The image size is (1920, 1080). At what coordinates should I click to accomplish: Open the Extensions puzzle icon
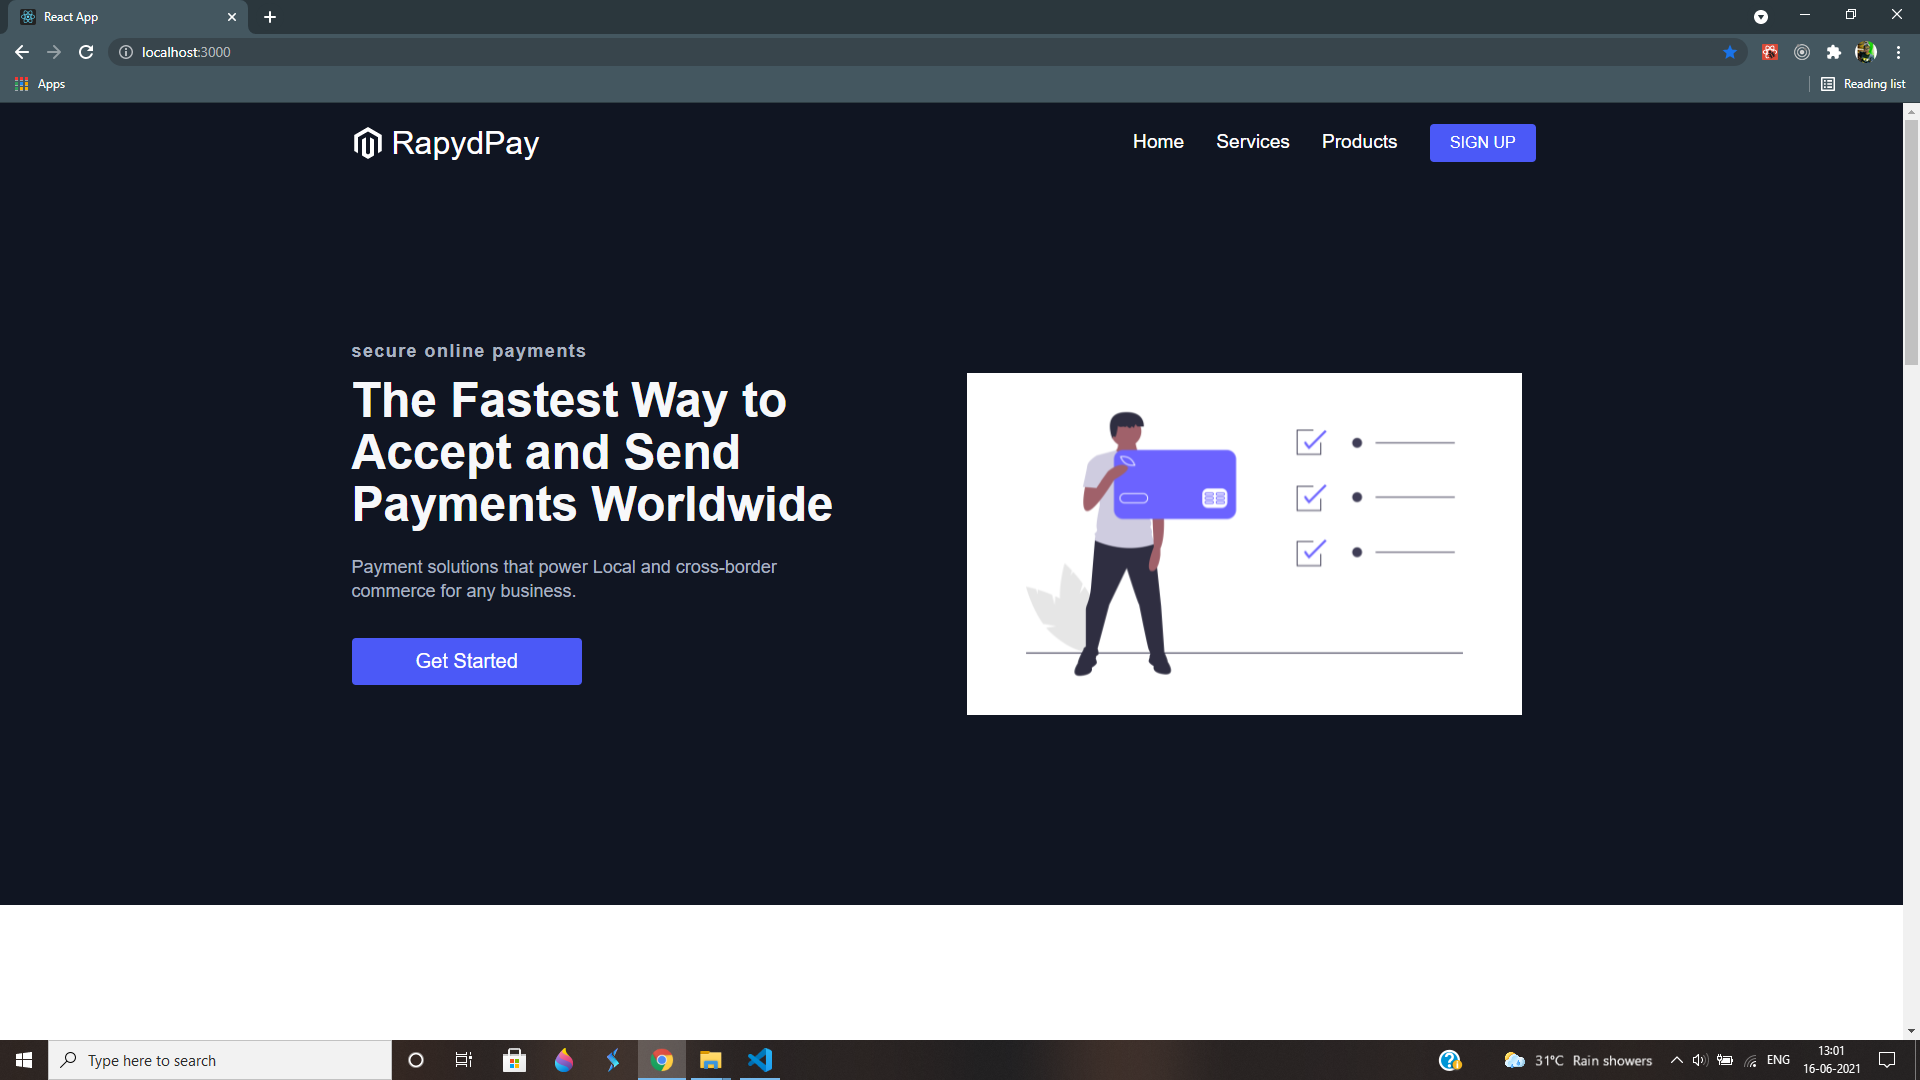click(1833, 52)
